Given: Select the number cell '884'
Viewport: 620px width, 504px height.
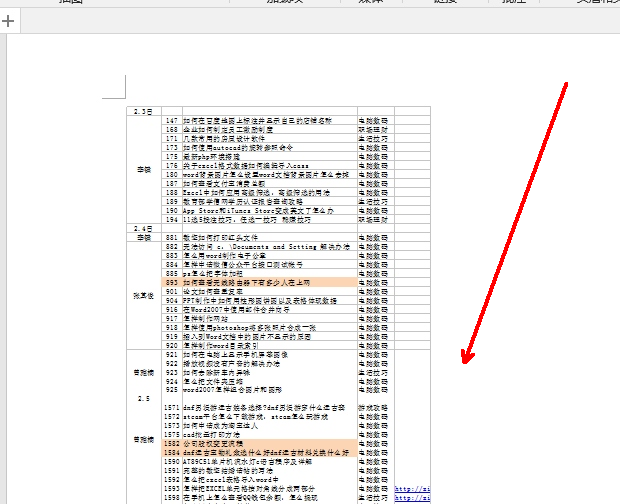Looking at the screenshot, I should (172, 264).
